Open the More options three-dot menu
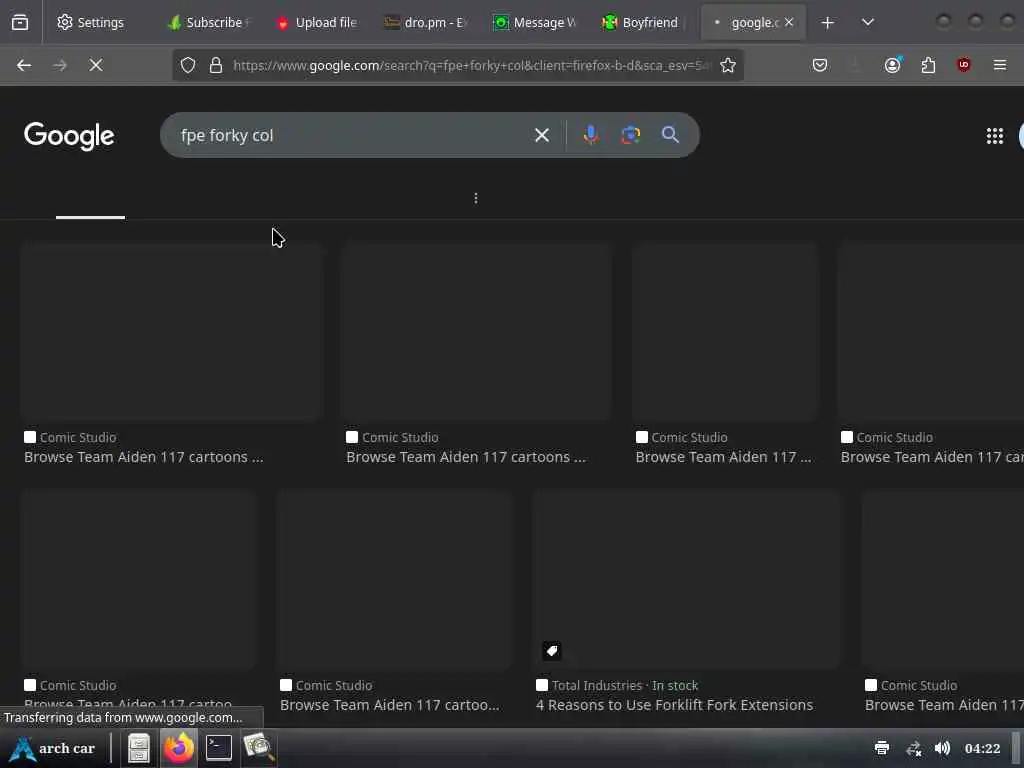The width and height of the screenshot is (1024, 768). click(x=475, y=198)
